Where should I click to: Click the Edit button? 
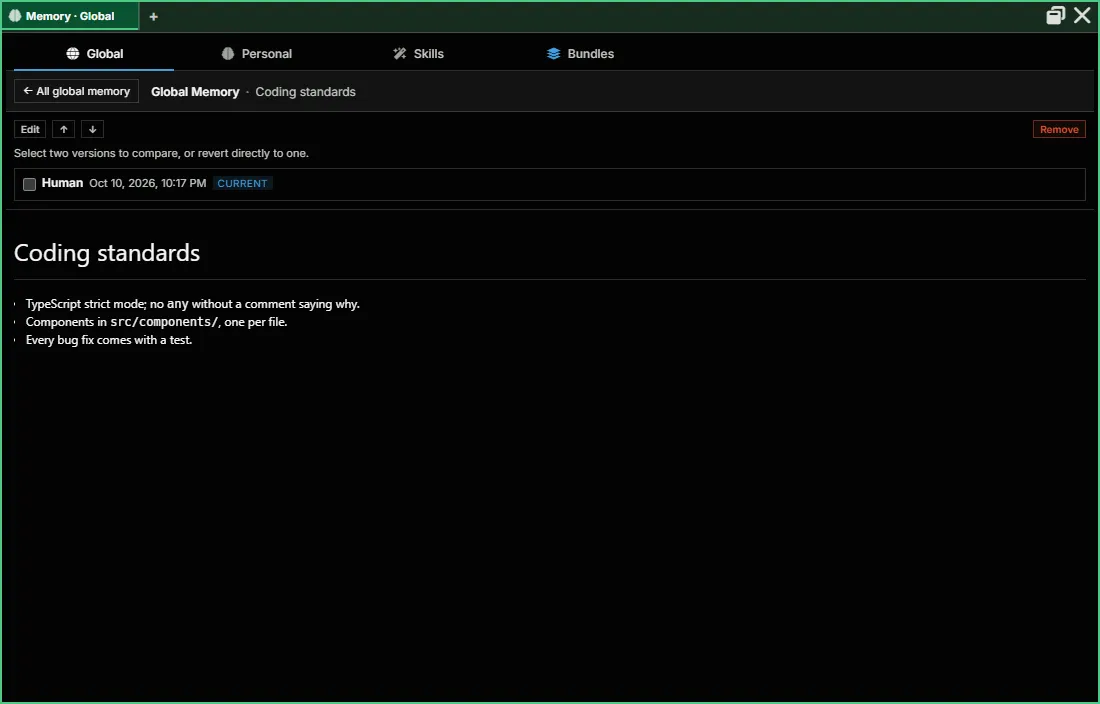point(30,129)
